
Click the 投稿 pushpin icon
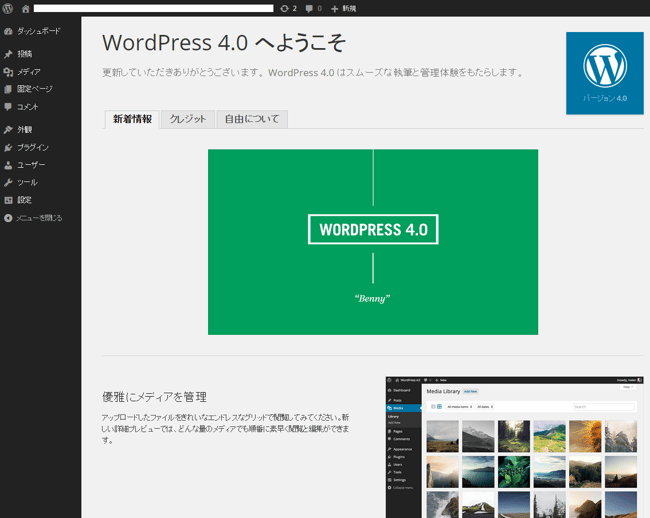[8, 54]
